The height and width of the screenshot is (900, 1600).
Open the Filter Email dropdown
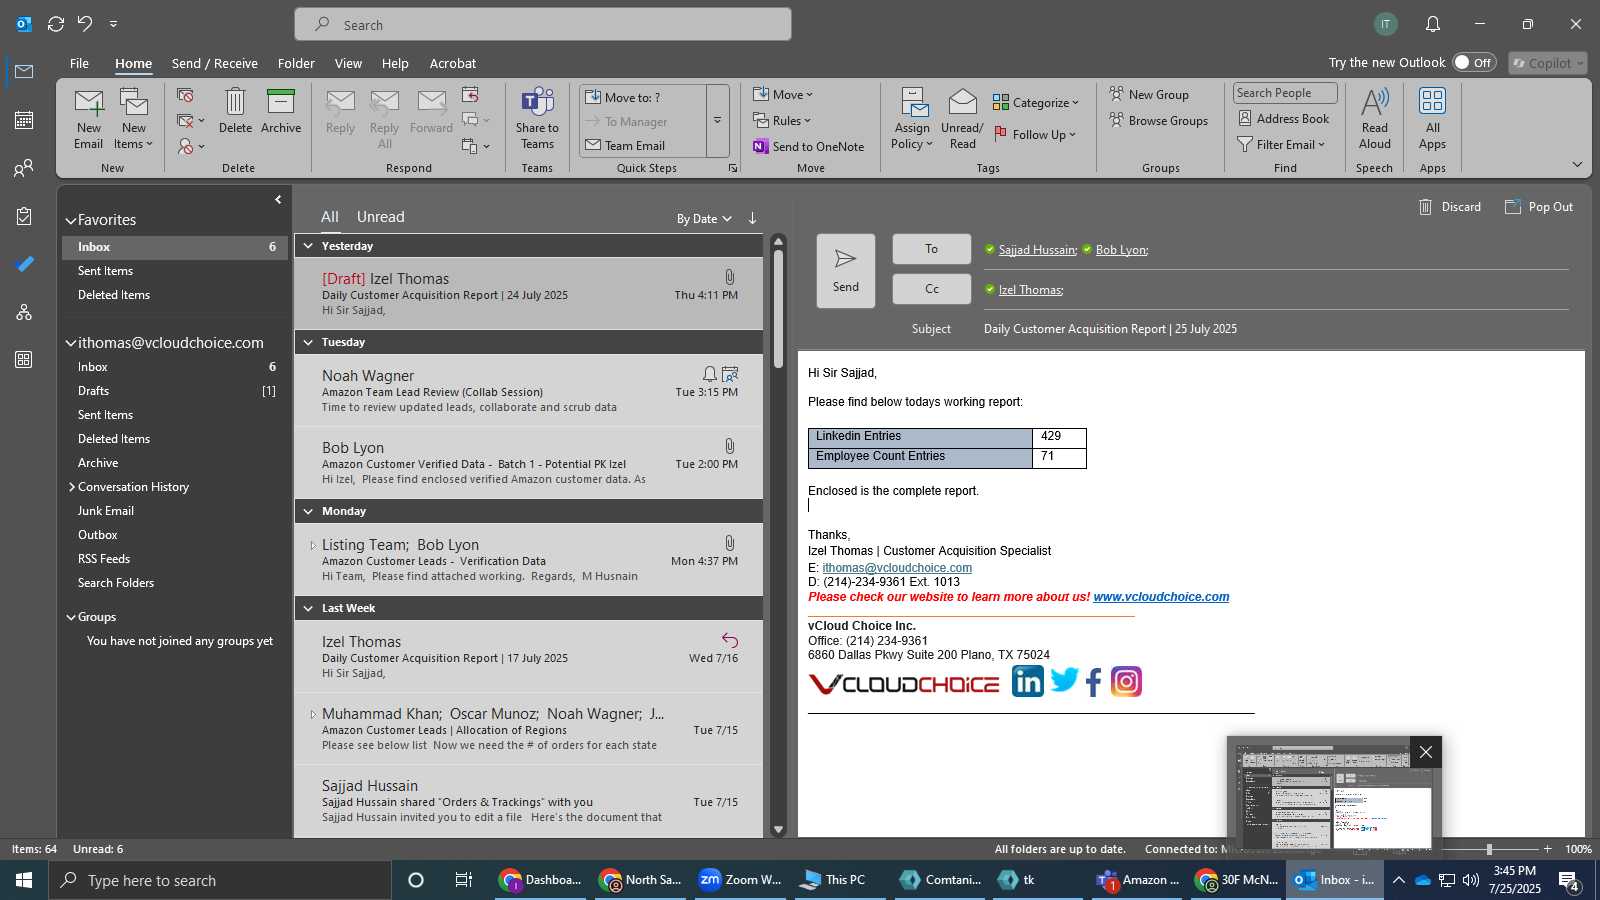1281,144
